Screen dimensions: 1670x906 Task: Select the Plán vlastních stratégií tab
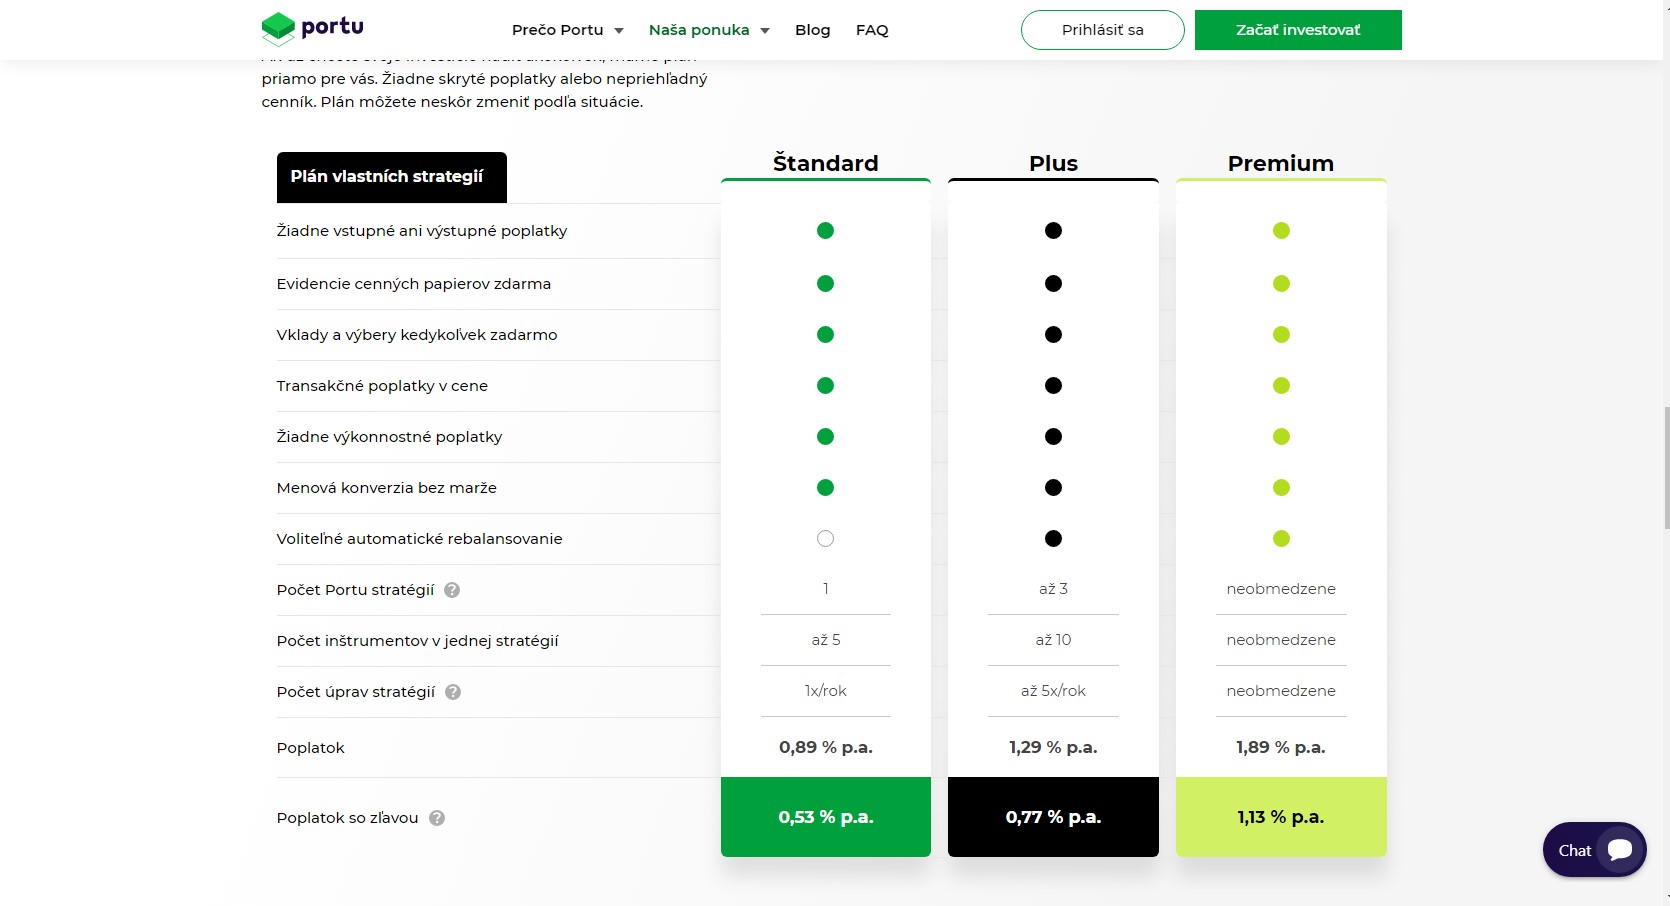392,177
